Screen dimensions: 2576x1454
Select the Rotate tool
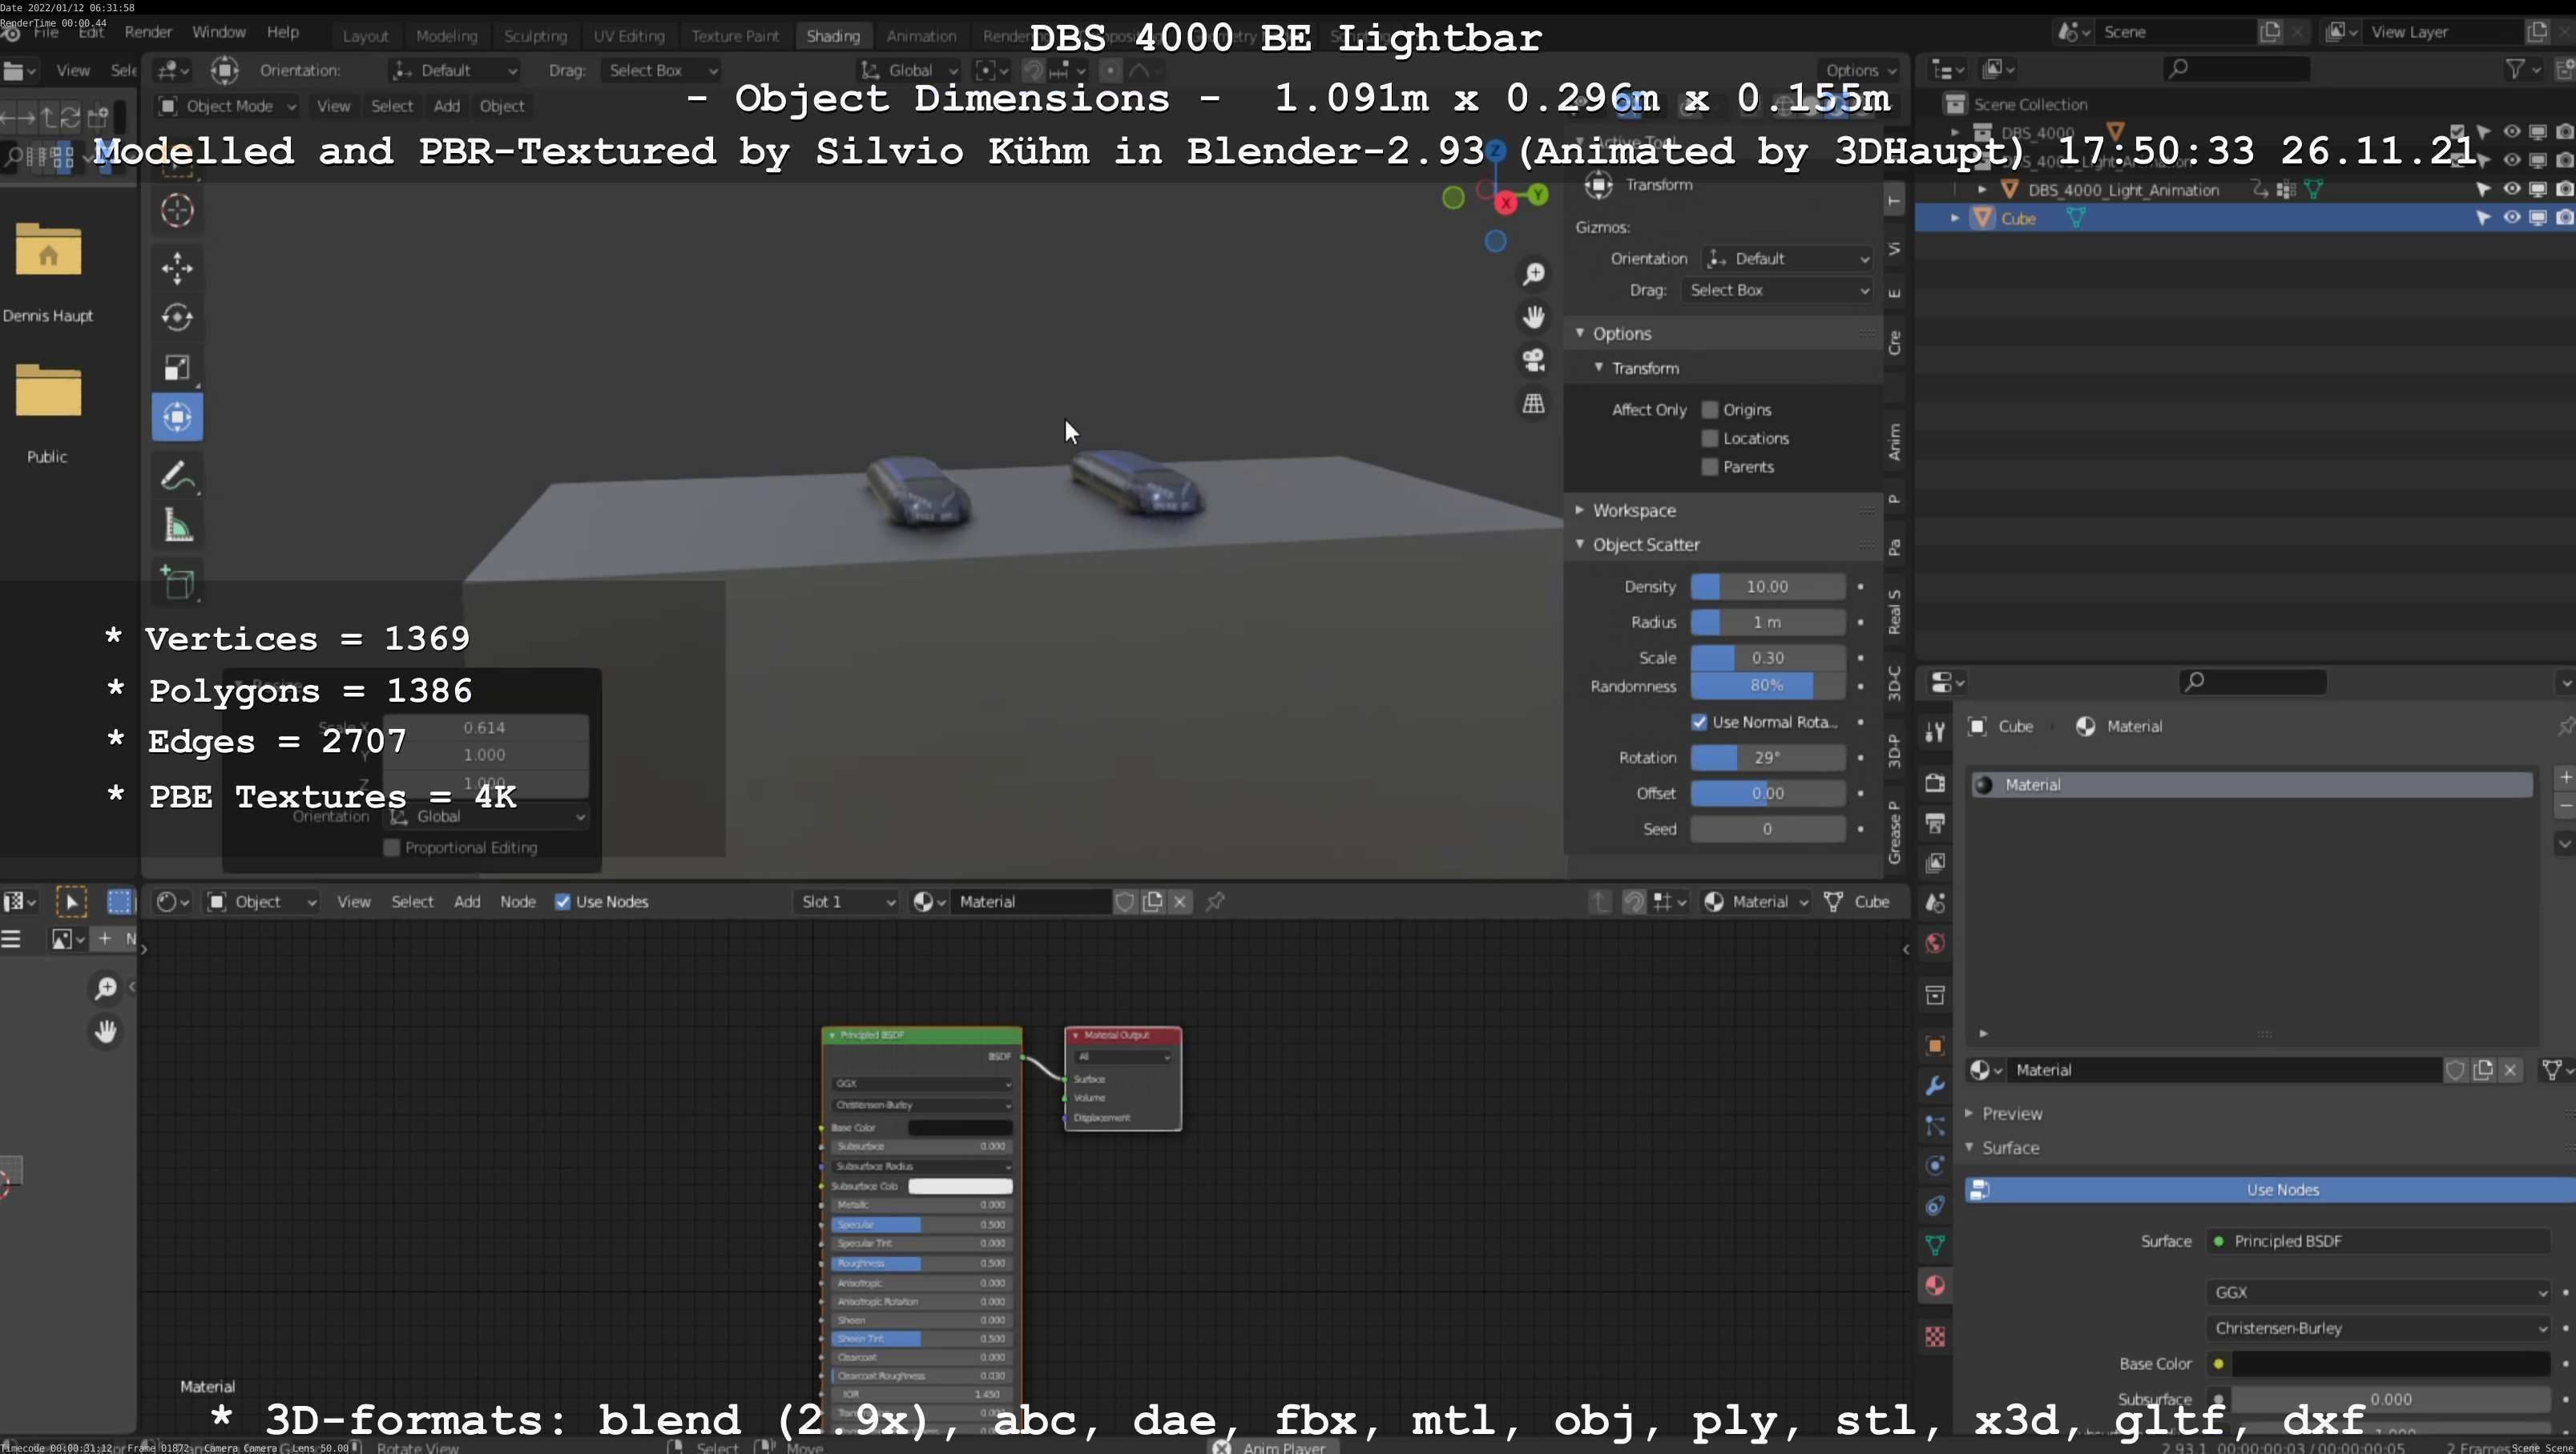pos(177,317)
